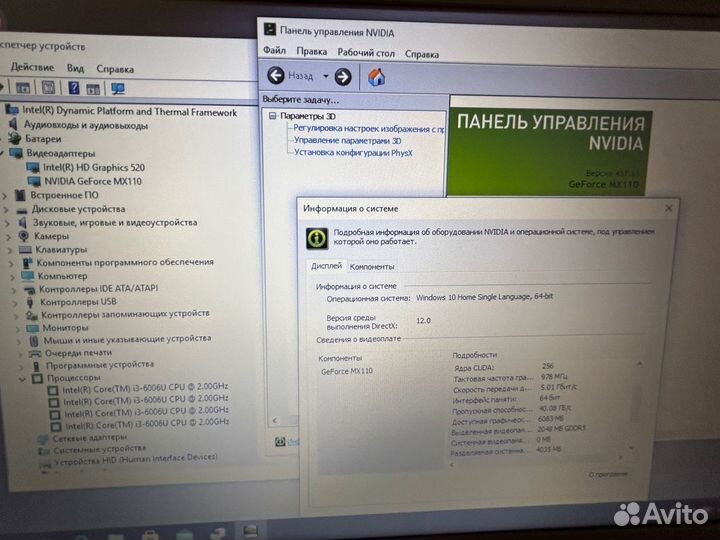Image resolution: width=720 pixels, height=540 pixels.
Task: Collapse the Процессоры tree node
Action: point(20,378)
